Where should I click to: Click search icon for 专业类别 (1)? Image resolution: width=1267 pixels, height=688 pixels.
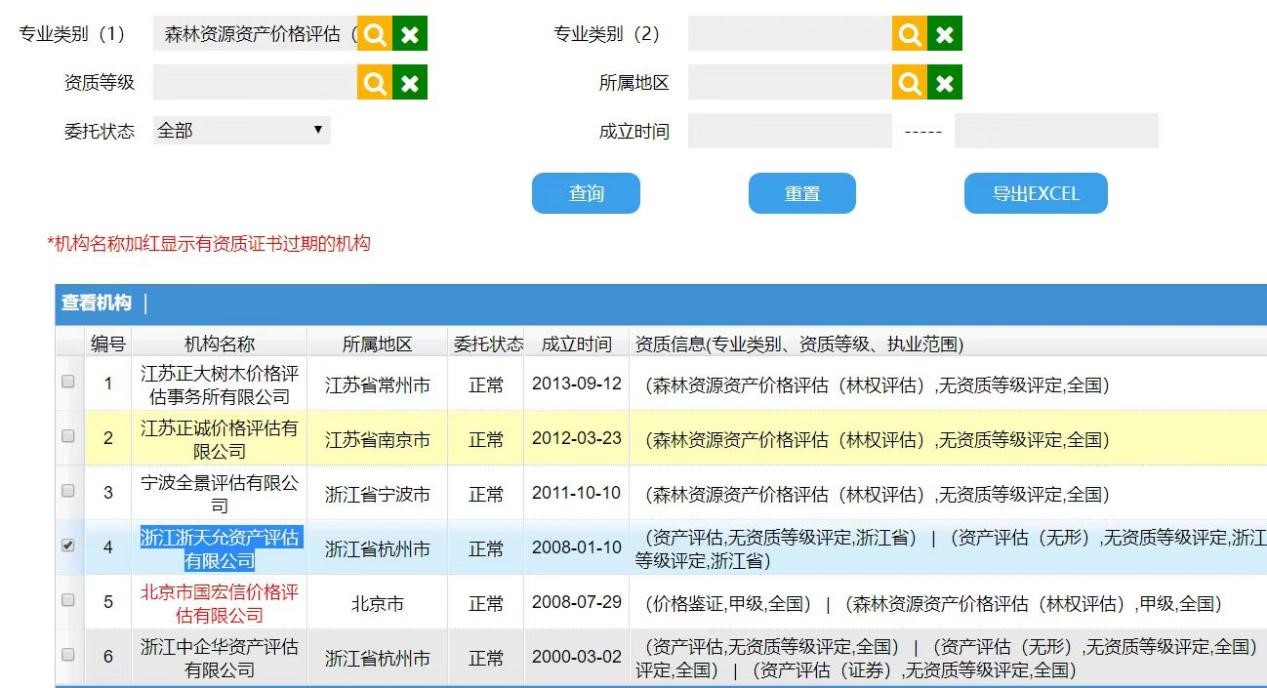click(x=374, y=35)
